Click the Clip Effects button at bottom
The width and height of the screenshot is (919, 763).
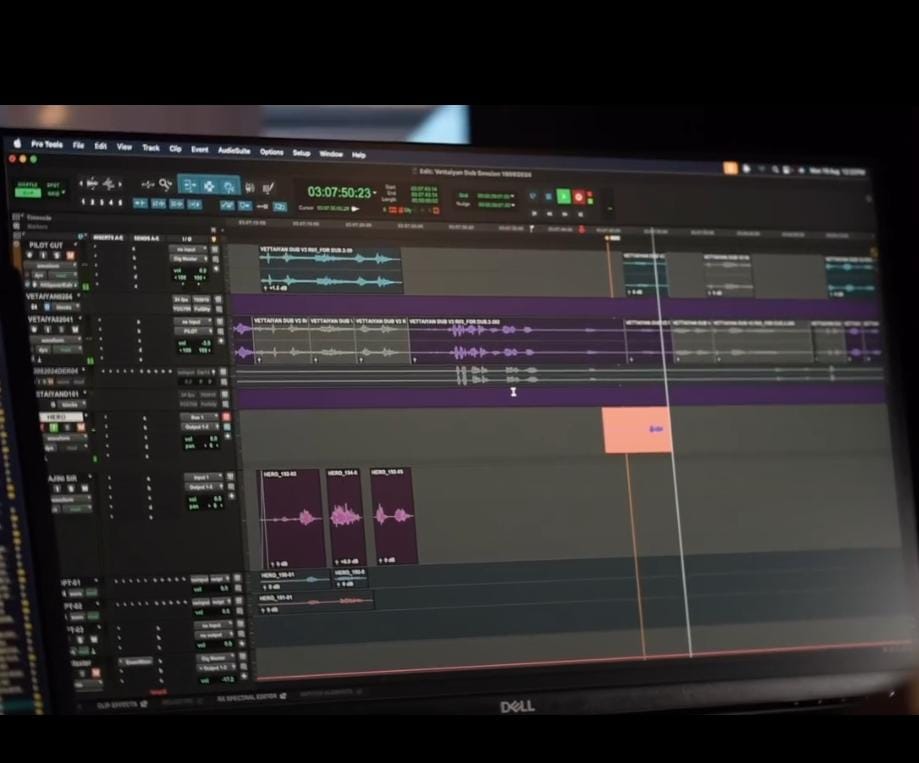[x=115, y=704]
